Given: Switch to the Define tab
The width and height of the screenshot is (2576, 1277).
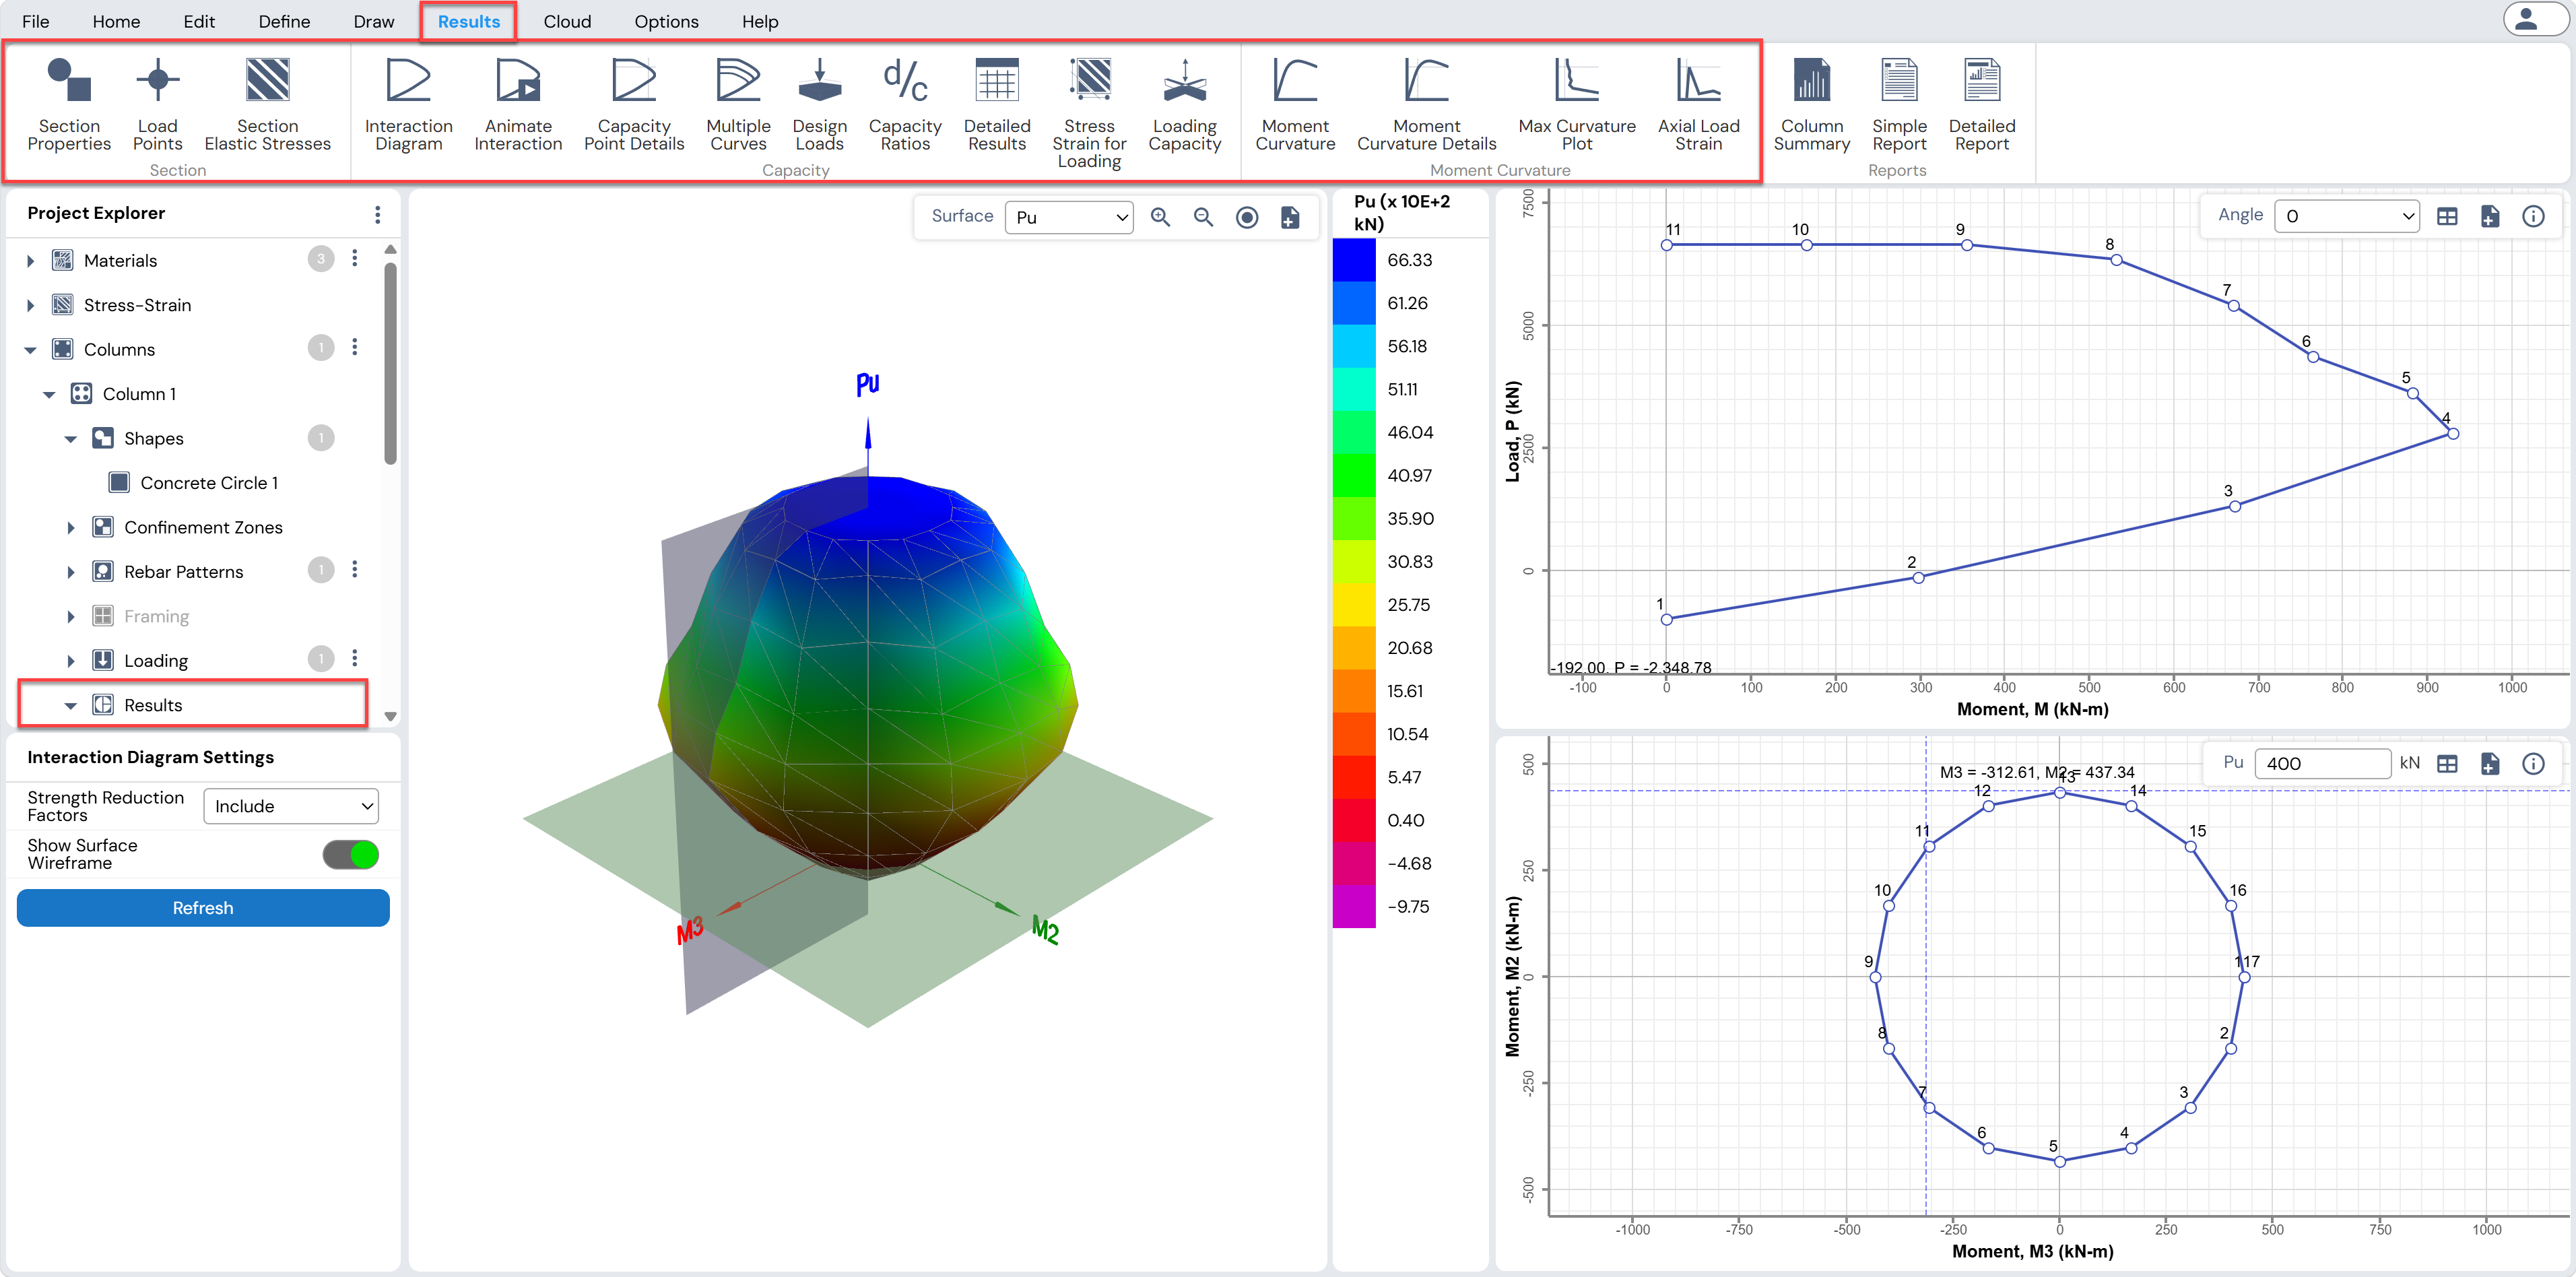Looking at the screenshot, I should pos(284,21).
